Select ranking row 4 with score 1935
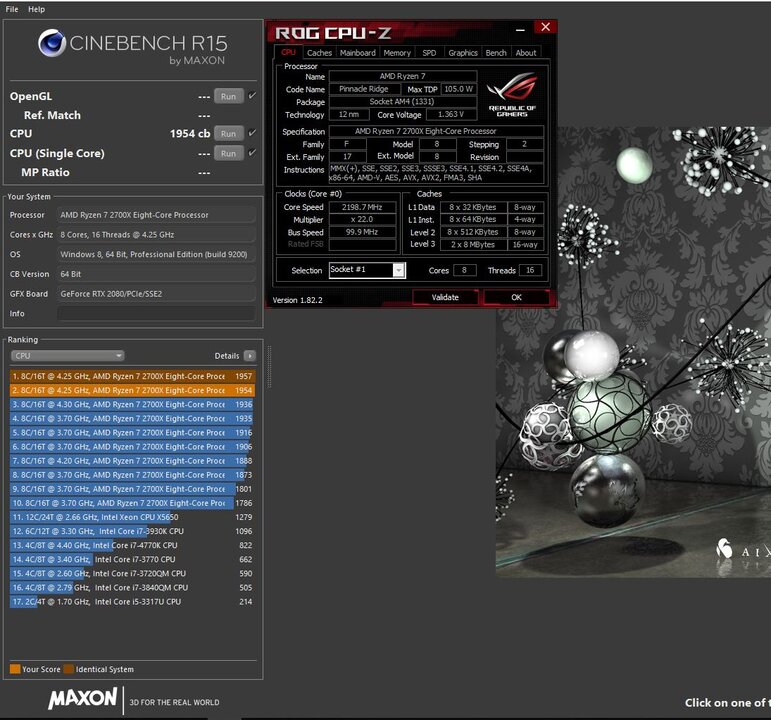 pyautogui.click(x=132, y=419)
